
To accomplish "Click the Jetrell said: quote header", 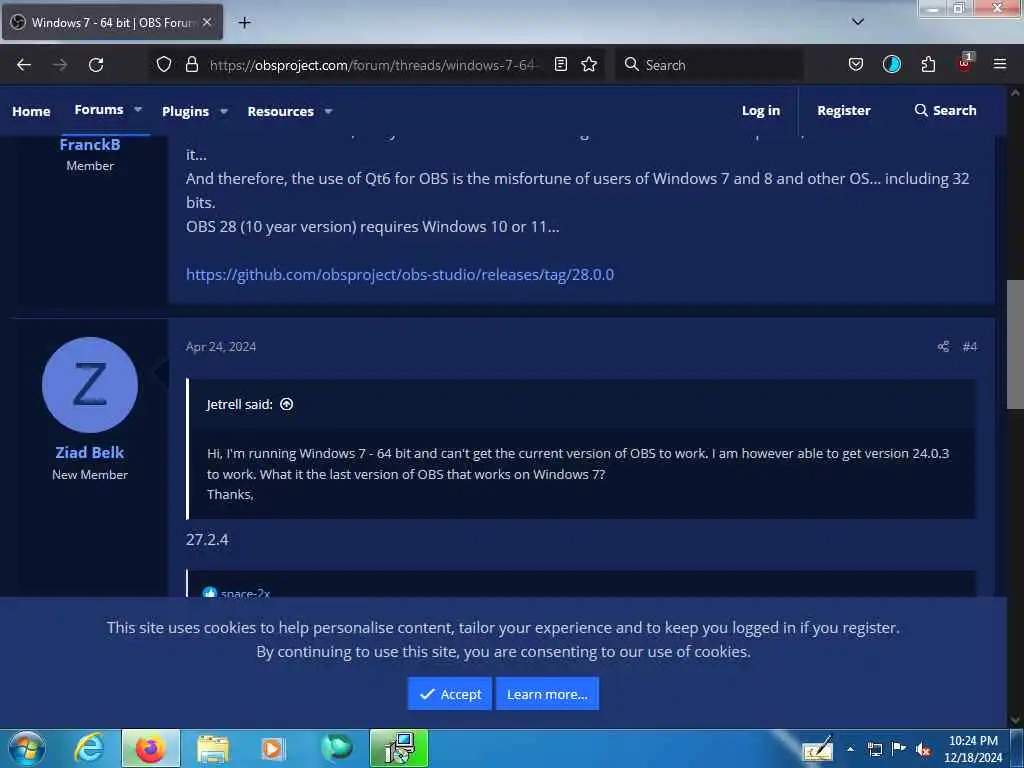I will tap(240, 404).
